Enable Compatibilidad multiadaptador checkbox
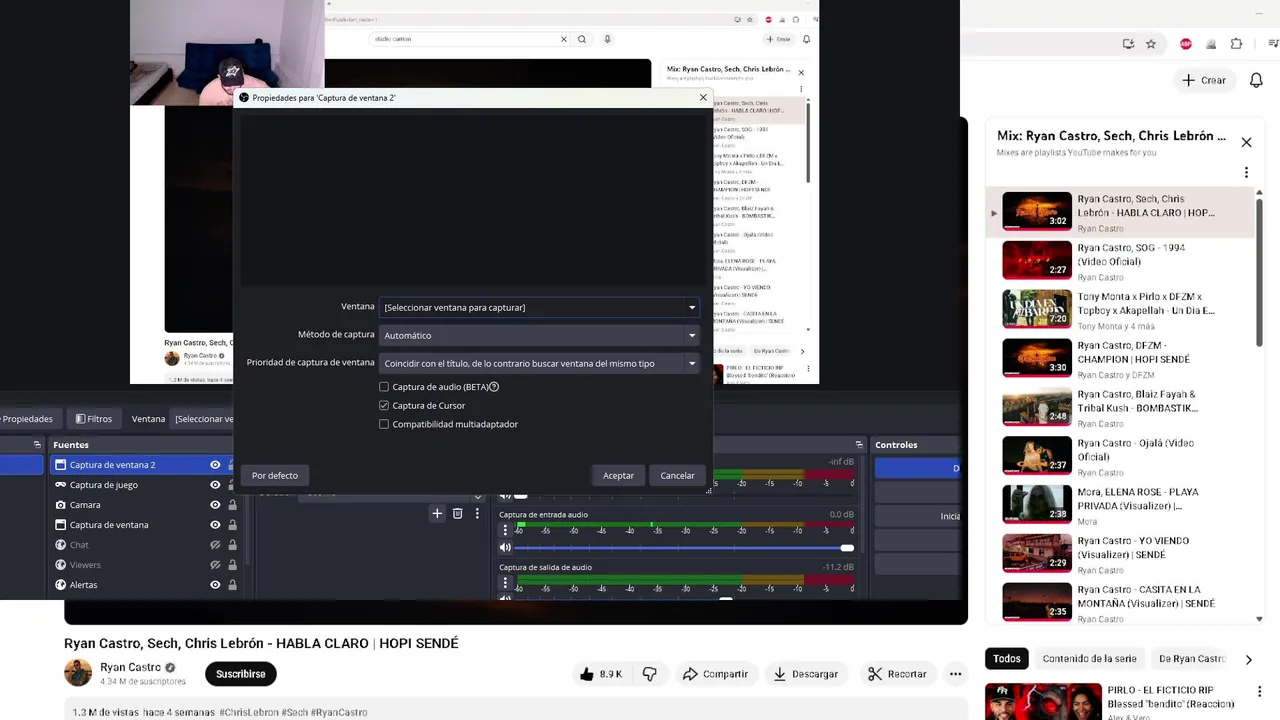1280x720 pixels. [384, 424]
